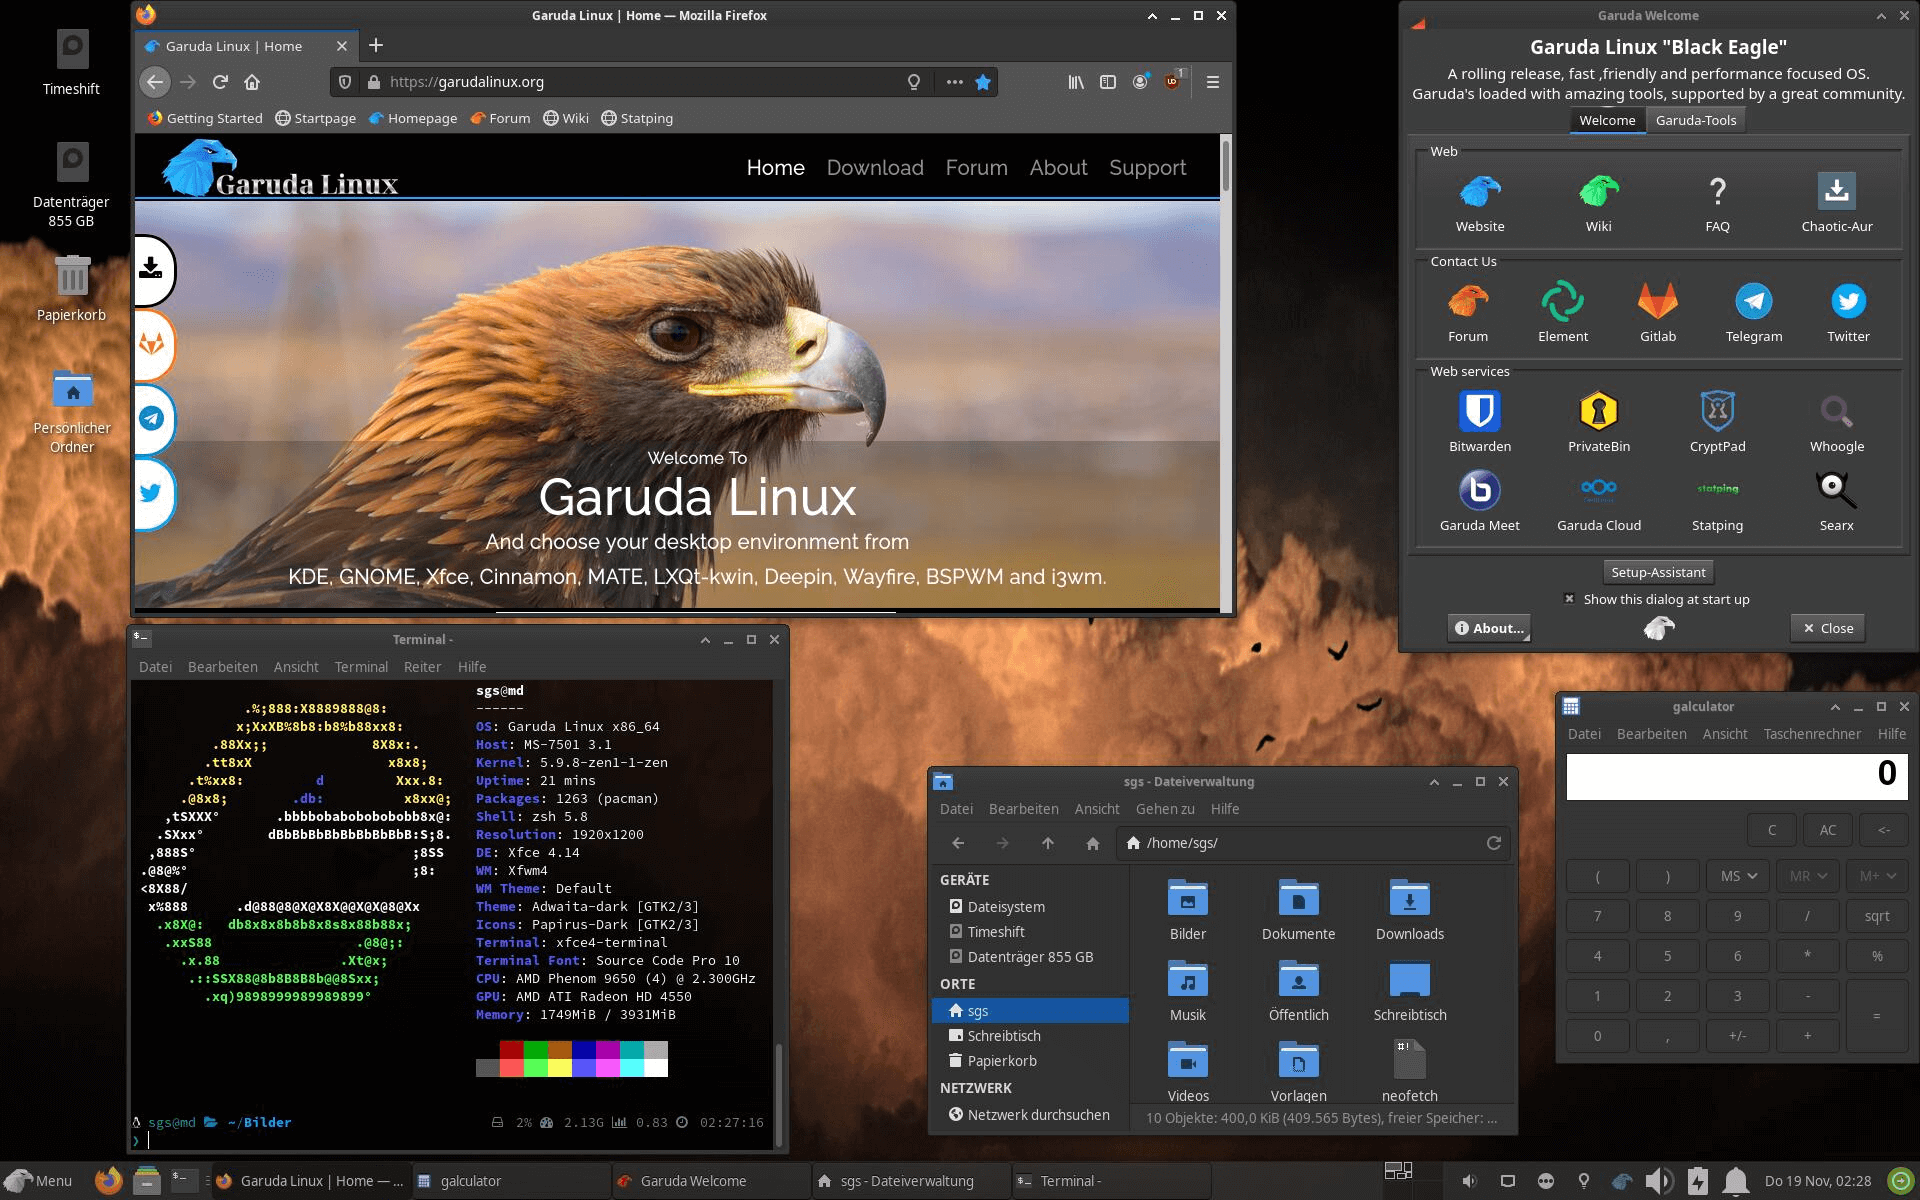Open the M+ memory dropdown in galculator

1877,875
